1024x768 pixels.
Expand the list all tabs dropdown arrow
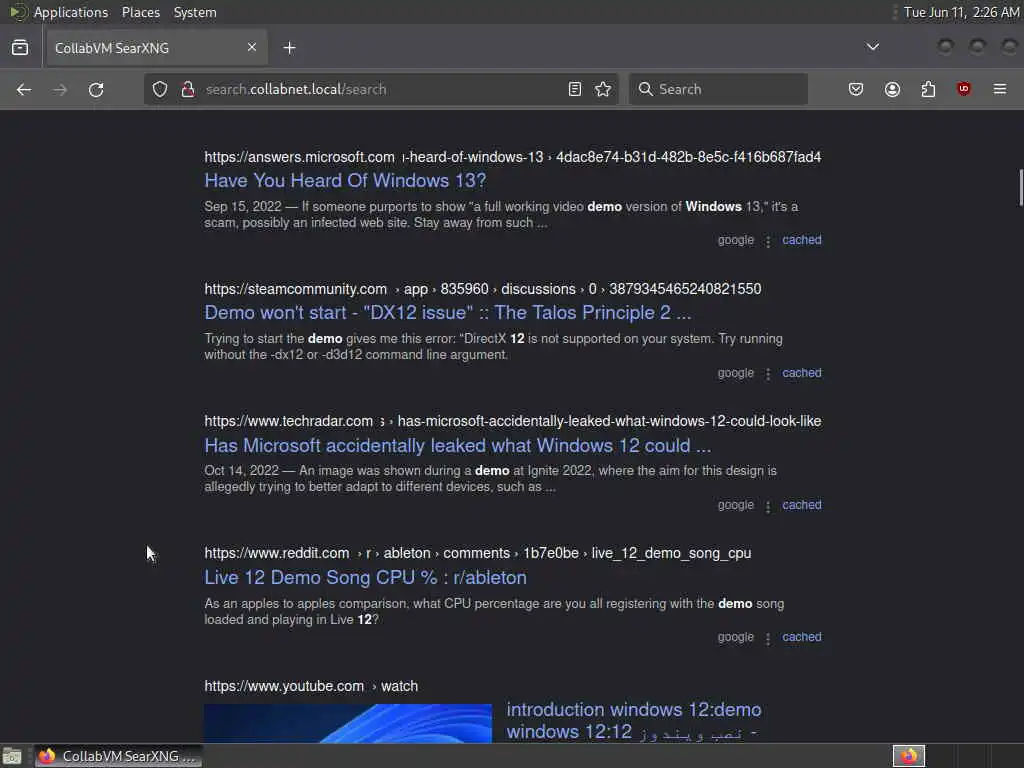click(872, 47)
